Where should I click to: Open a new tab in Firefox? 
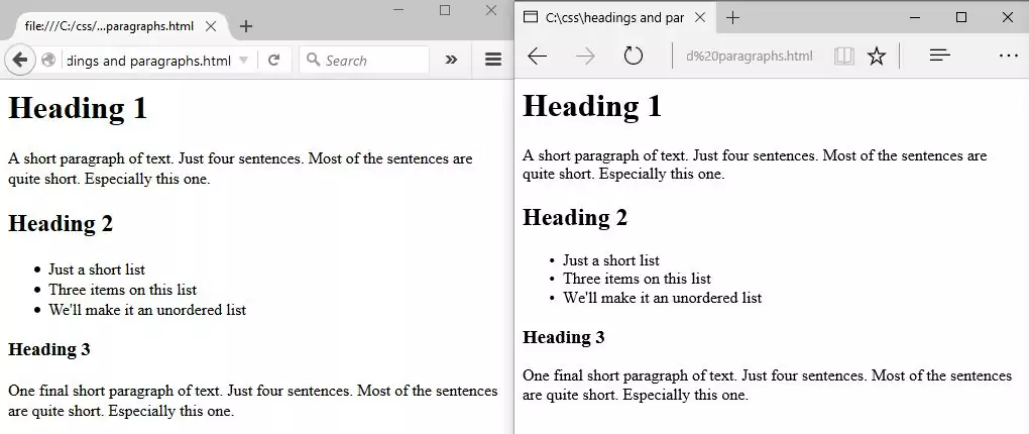[245, 26]
